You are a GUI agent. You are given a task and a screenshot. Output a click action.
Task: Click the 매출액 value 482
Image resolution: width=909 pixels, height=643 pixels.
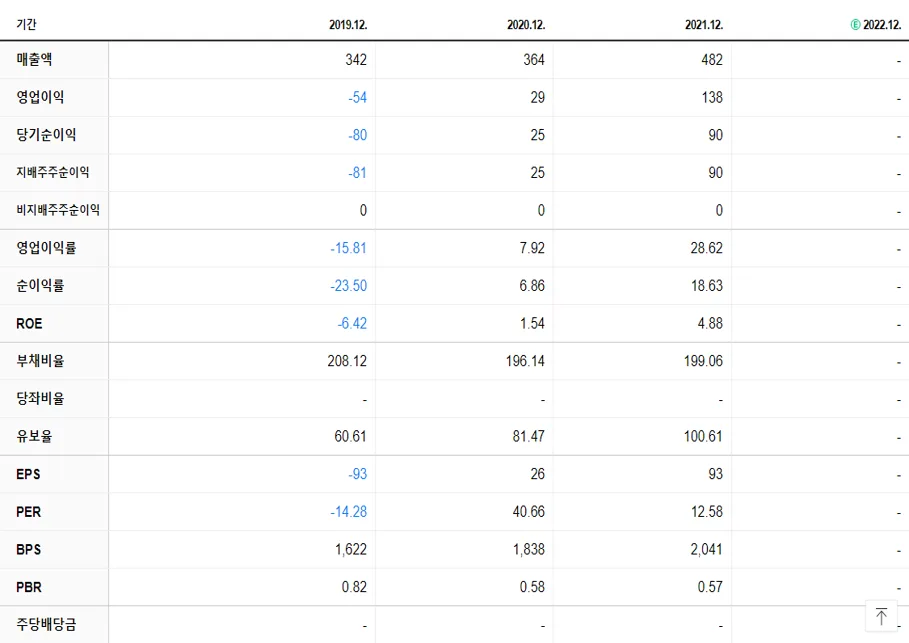[712, 60]
